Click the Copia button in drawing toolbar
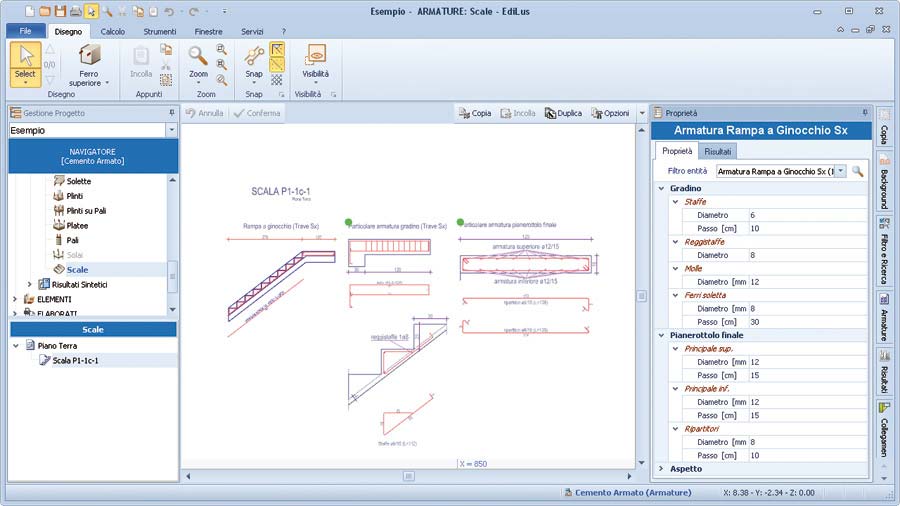900x506 pixels. click(x=475, y=113)
